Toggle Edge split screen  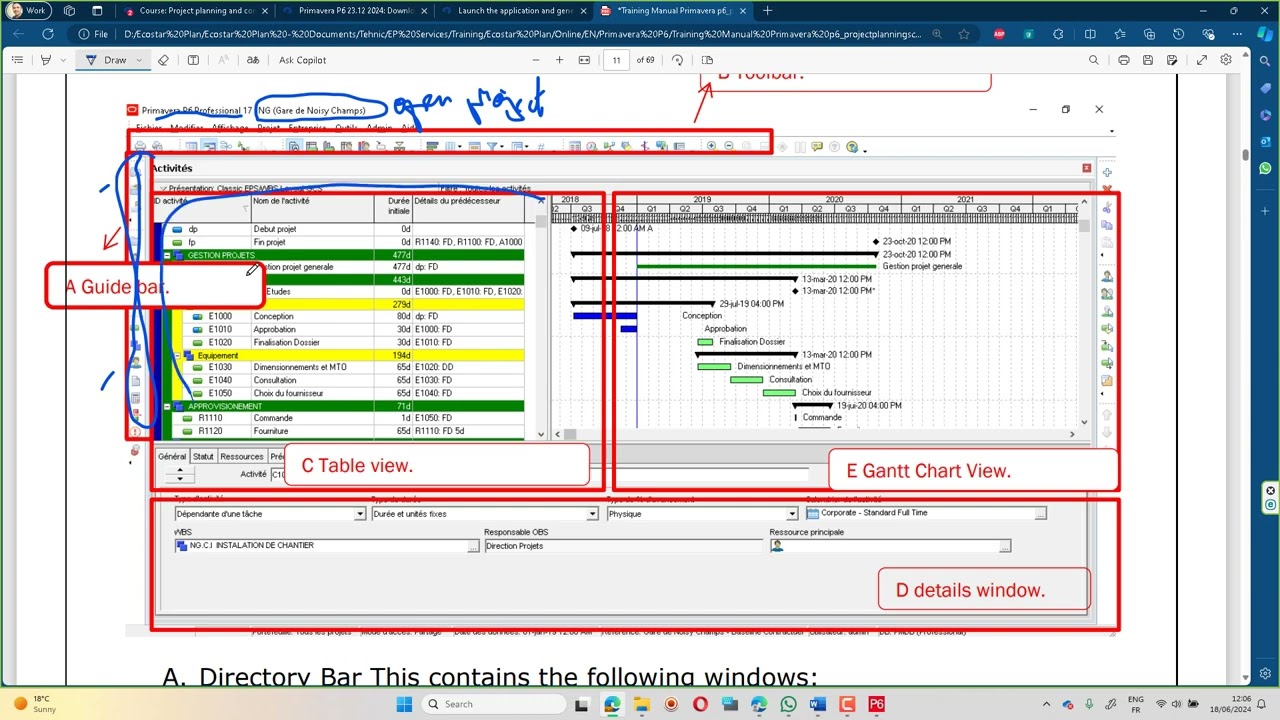[1090, 33]
